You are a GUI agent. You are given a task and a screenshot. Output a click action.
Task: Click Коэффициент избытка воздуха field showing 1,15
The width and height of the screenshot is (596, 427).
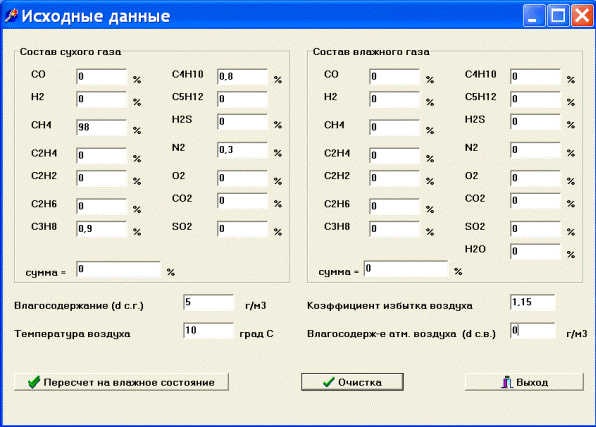coord(533,303)
